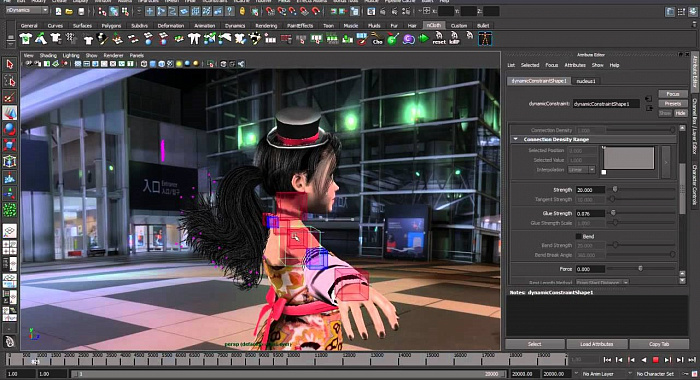700x380 pixels.
Task: Click the Strength value field showing 20.000
Action: pos(590,190)
